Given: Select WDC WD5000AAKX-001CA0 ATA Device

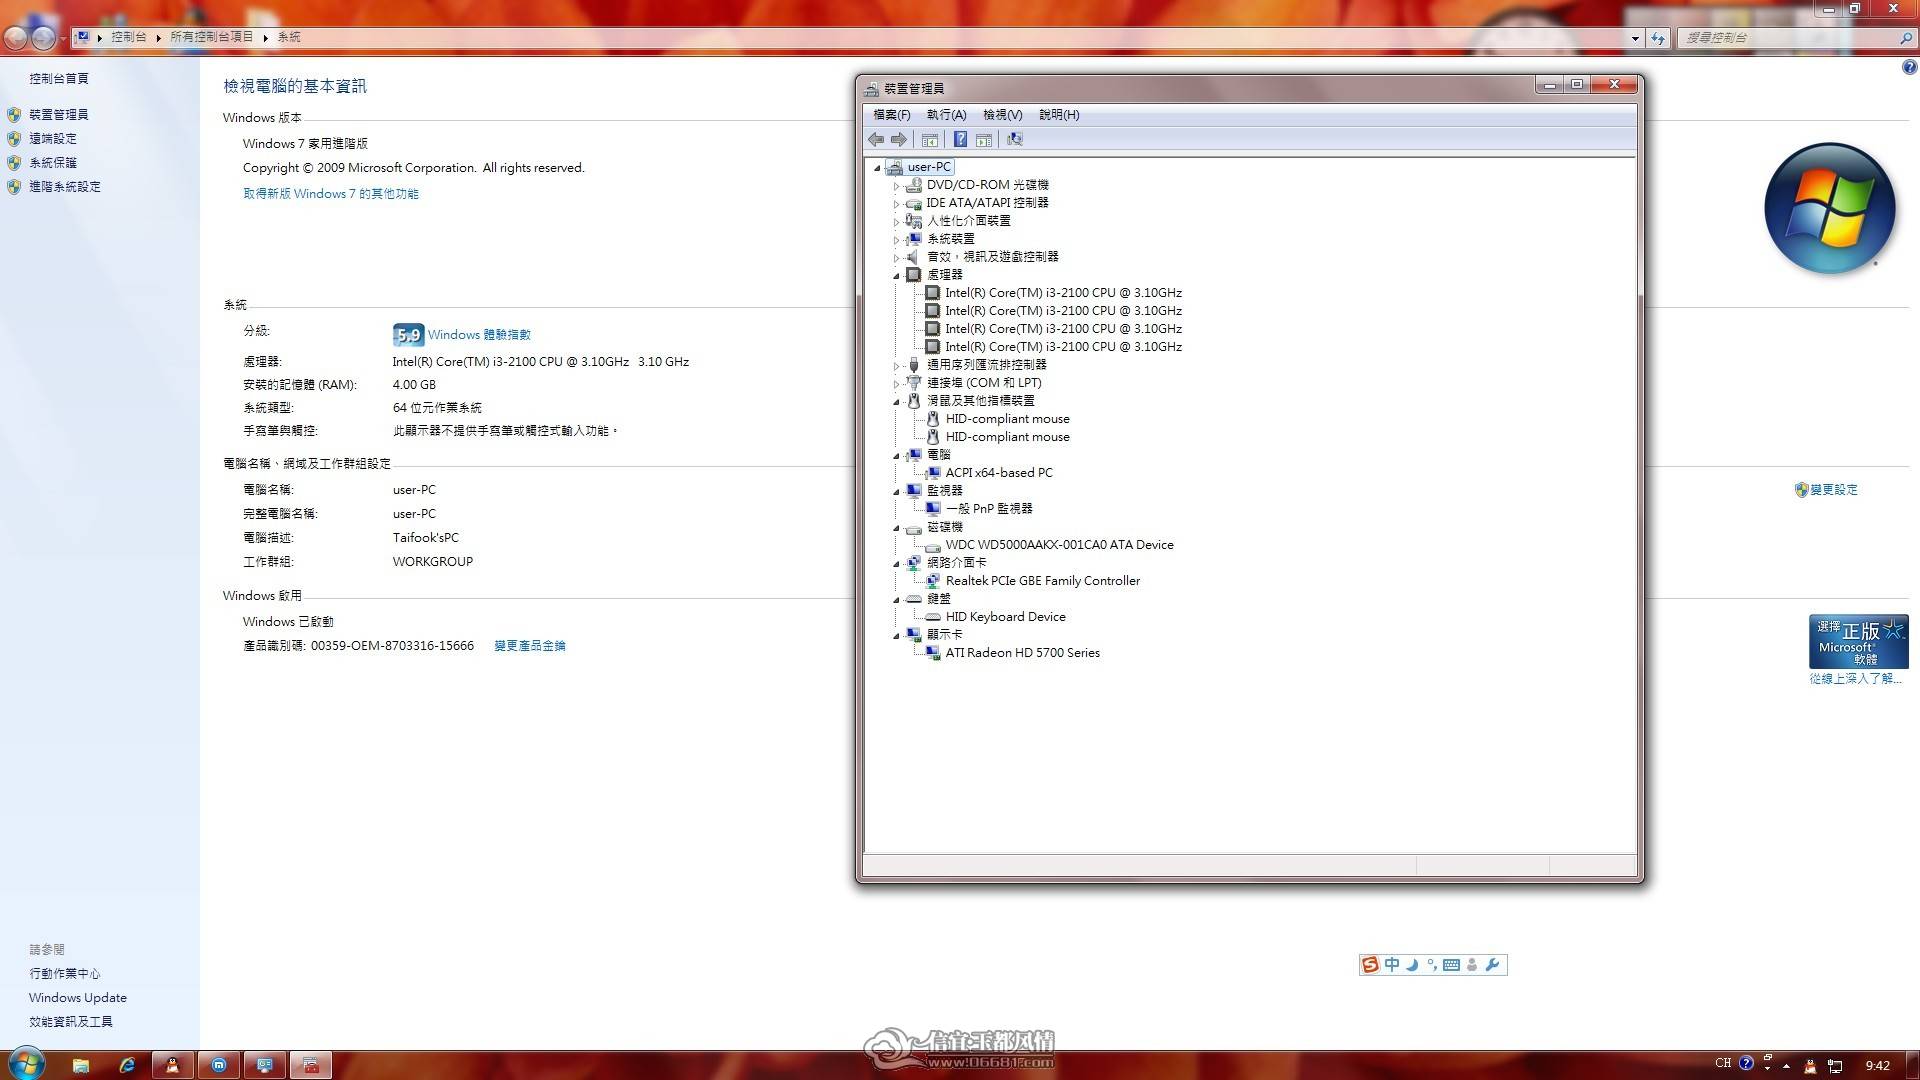Looking at the screenshot, I should 1059,545.
